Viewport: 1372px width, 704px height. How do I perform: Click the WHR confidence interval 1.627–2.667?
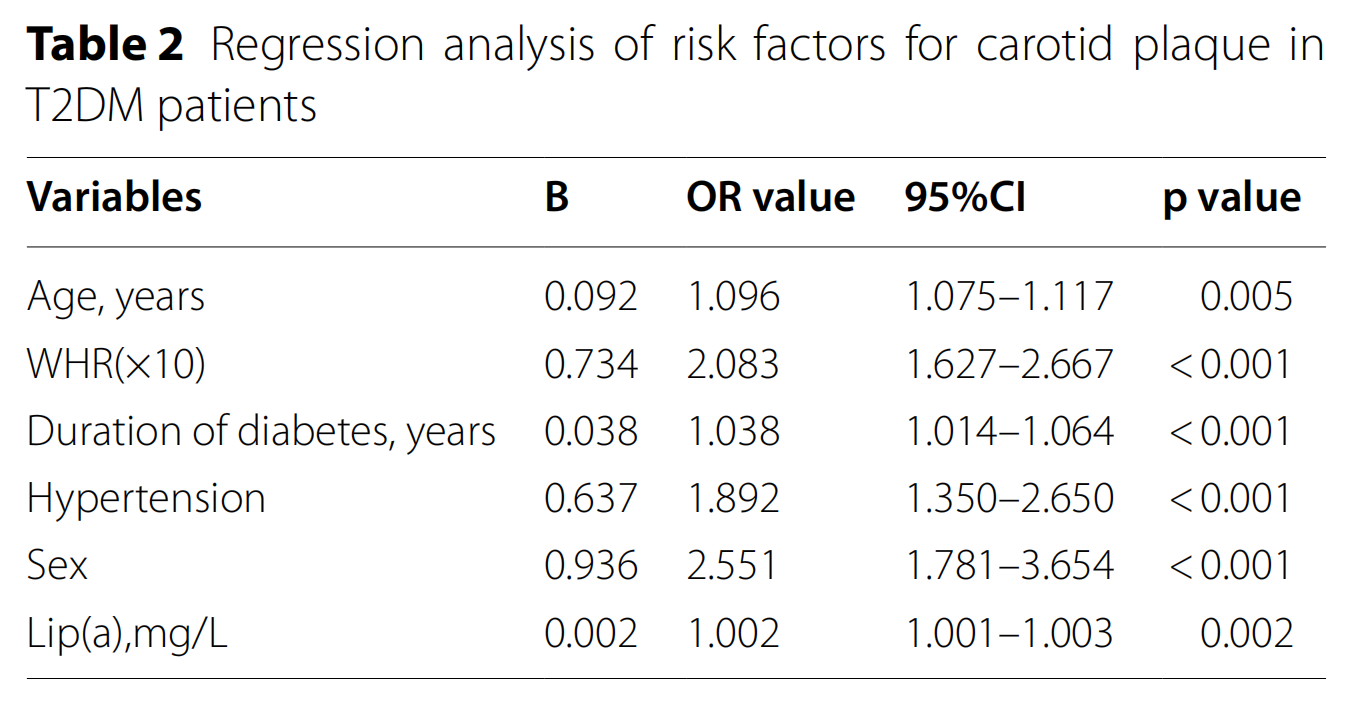click(1008, 364)
